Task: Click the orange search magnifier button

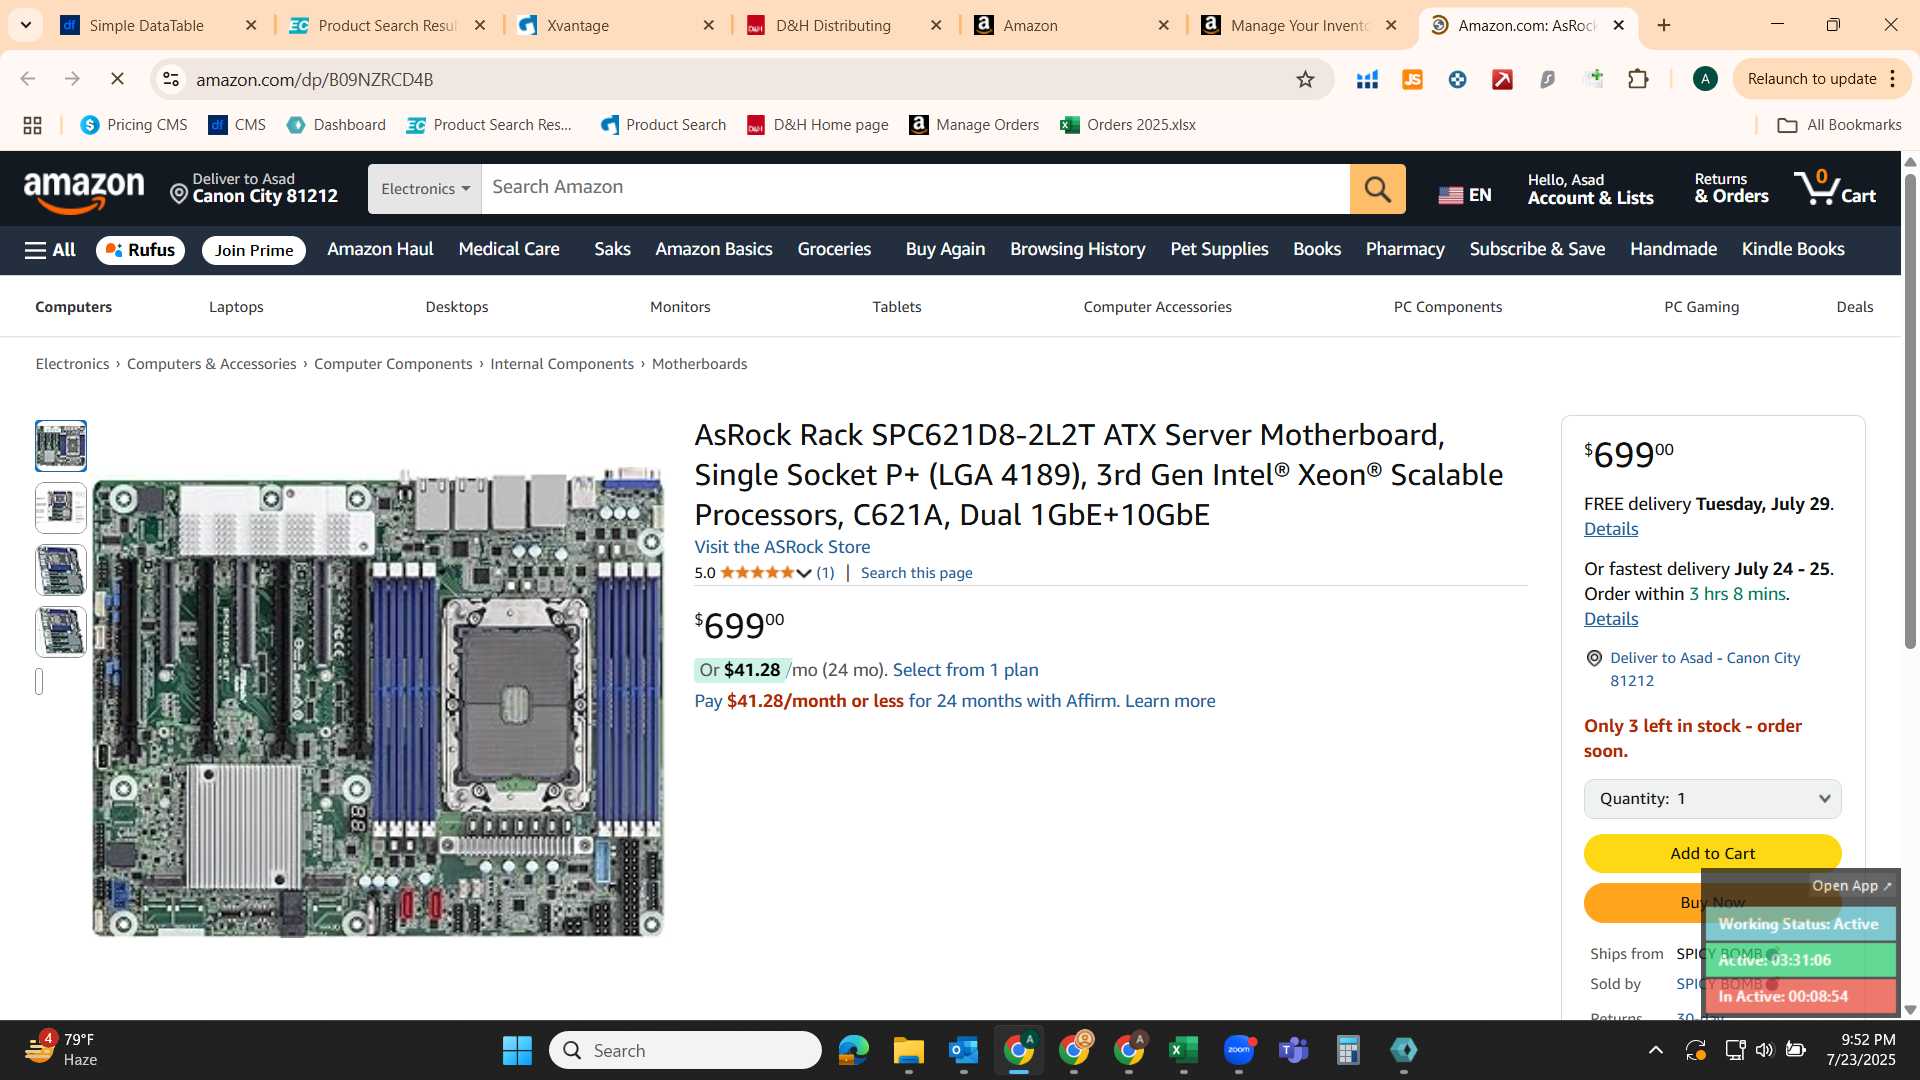Action: 1377,189
